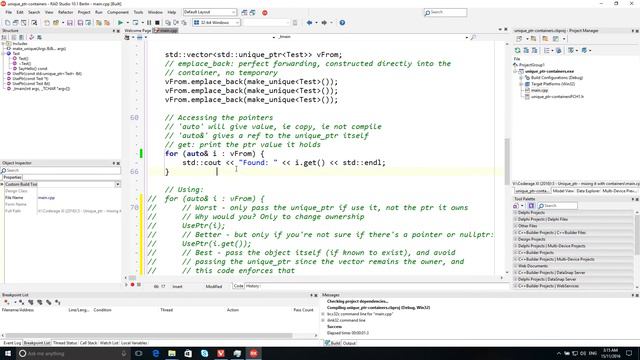
Task: Open the File menu
Action: (x=9, y=12)
